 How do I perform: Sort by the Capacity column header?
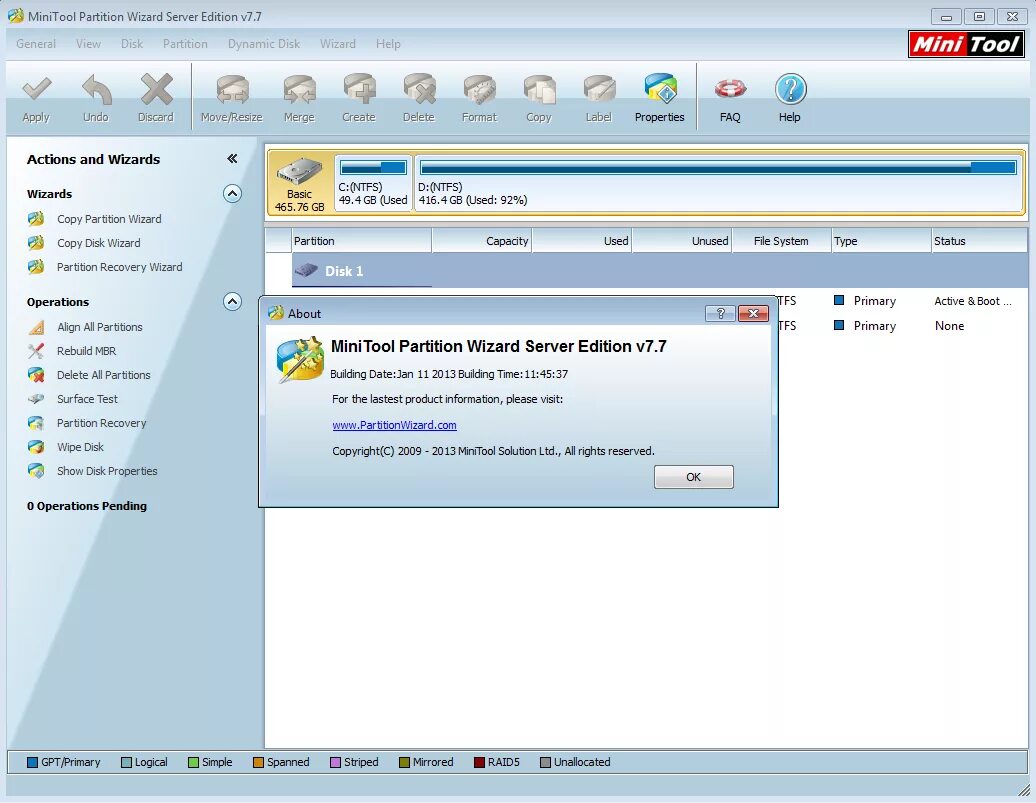pyautogui.click(x=482, y=241)
